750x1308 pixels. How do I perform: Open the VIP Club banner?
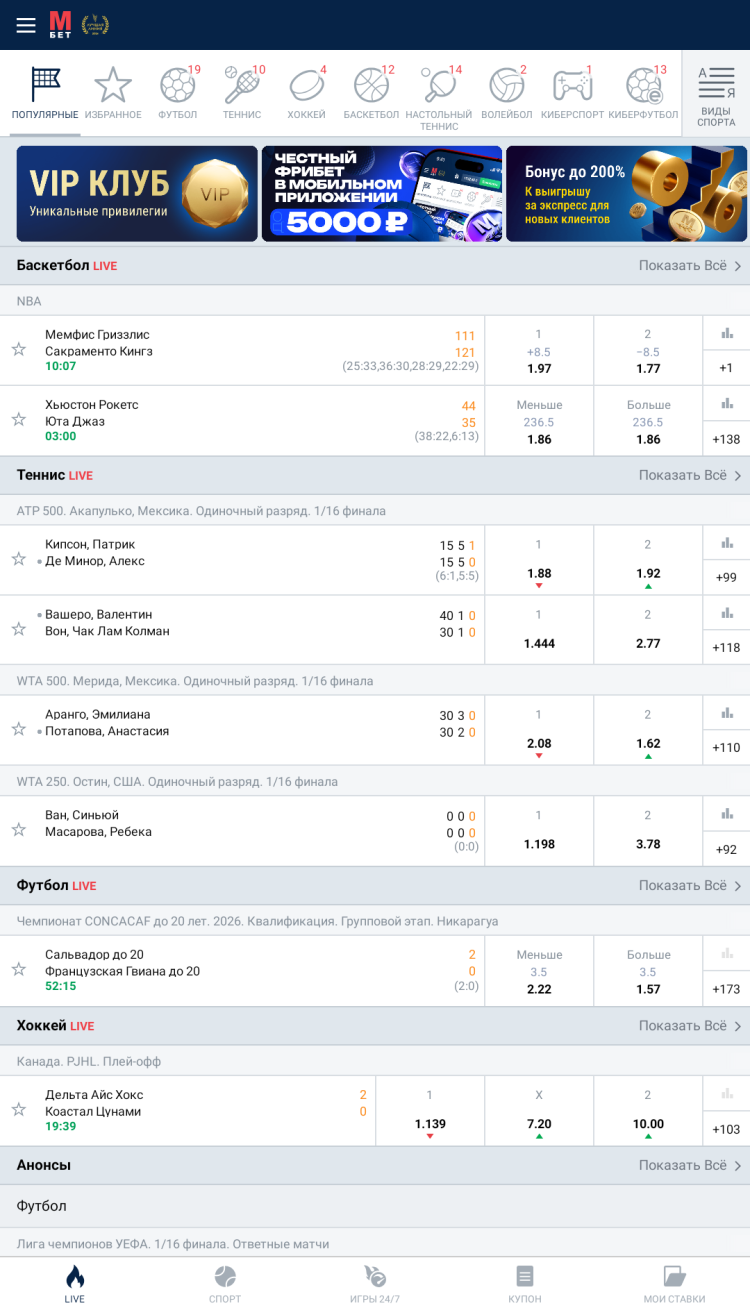(x=137, y=194)
